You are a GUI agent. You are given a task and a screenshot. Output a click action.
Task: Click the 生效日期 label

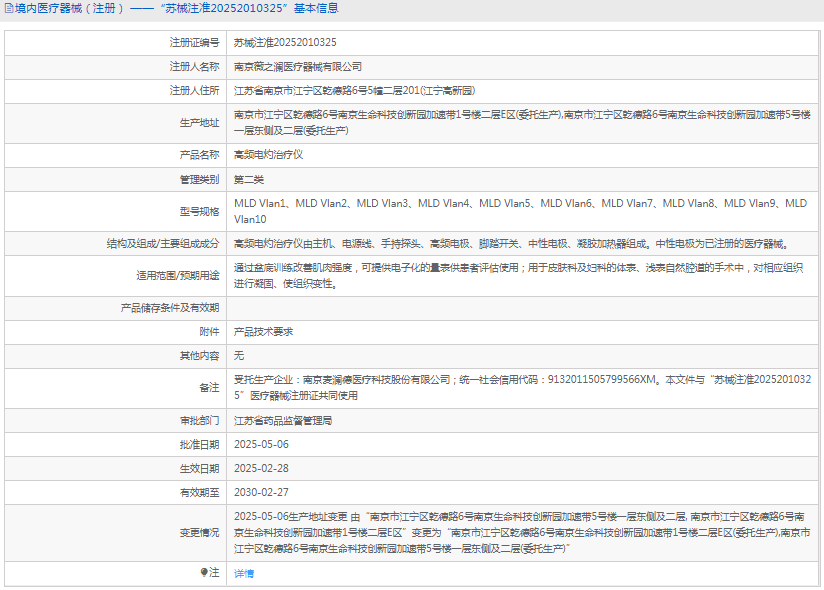(x=200, y=469)
